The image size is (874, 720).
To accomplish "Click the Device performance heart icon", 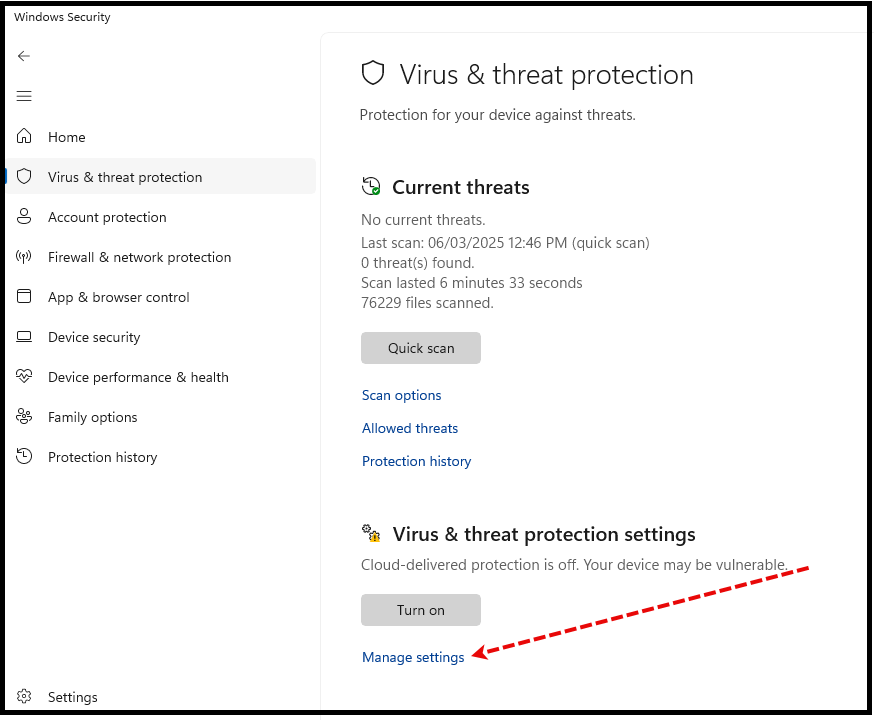I will coord(24,376).
